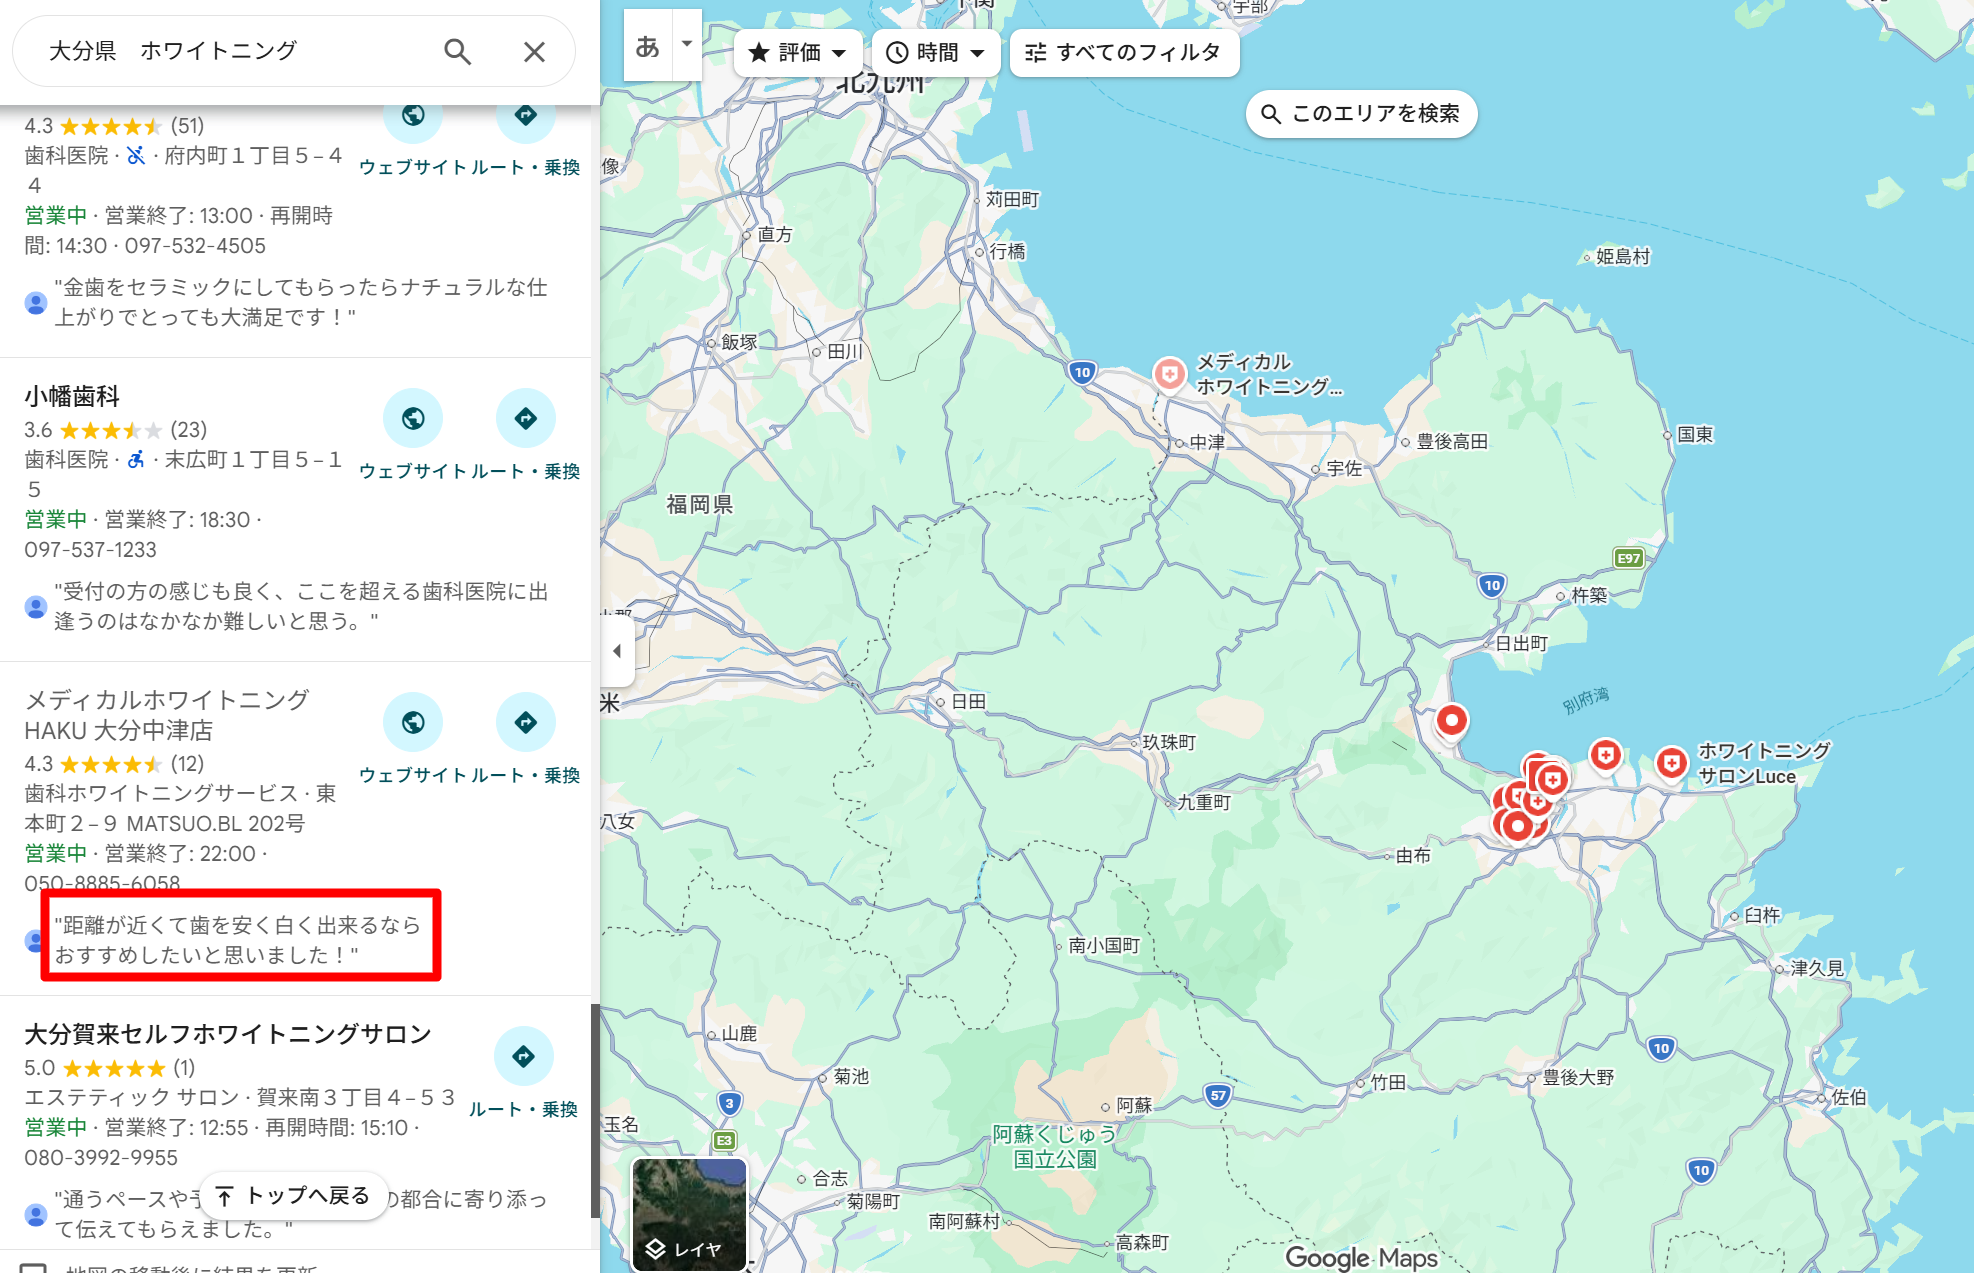The height and width of the screenshot is (1273, 1974).
Task: Click the website globe icon of the 府内町 listing
Action: pos(413,116)
